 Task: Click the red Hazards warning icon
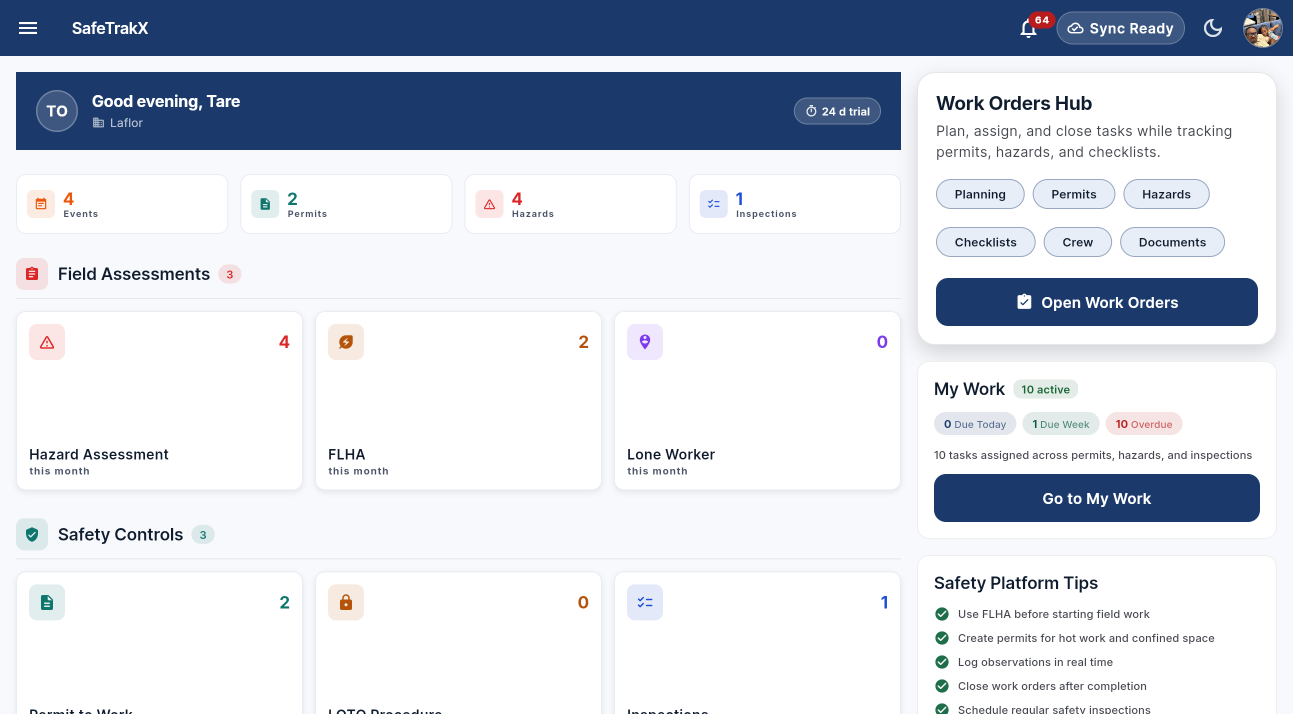click(x=489, y=204)
